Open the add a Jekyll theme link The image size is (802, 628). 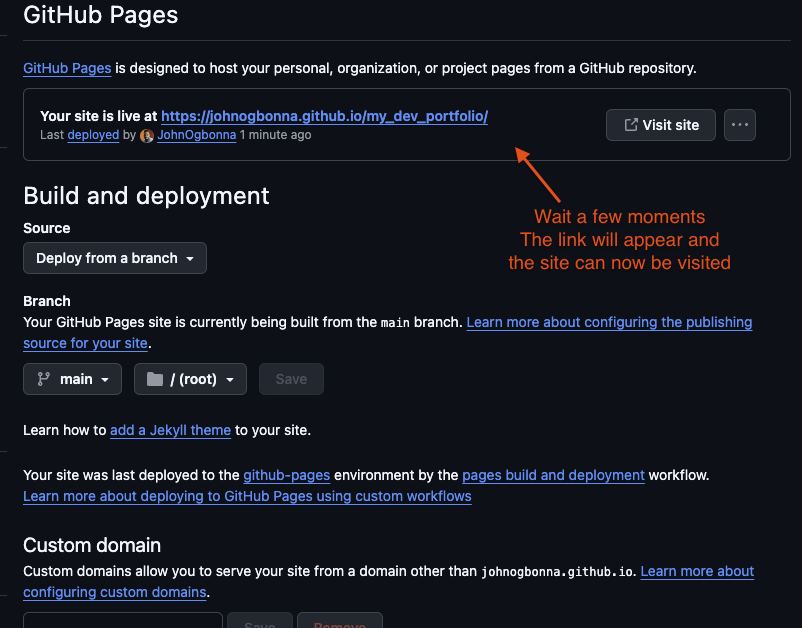[170, 430]
